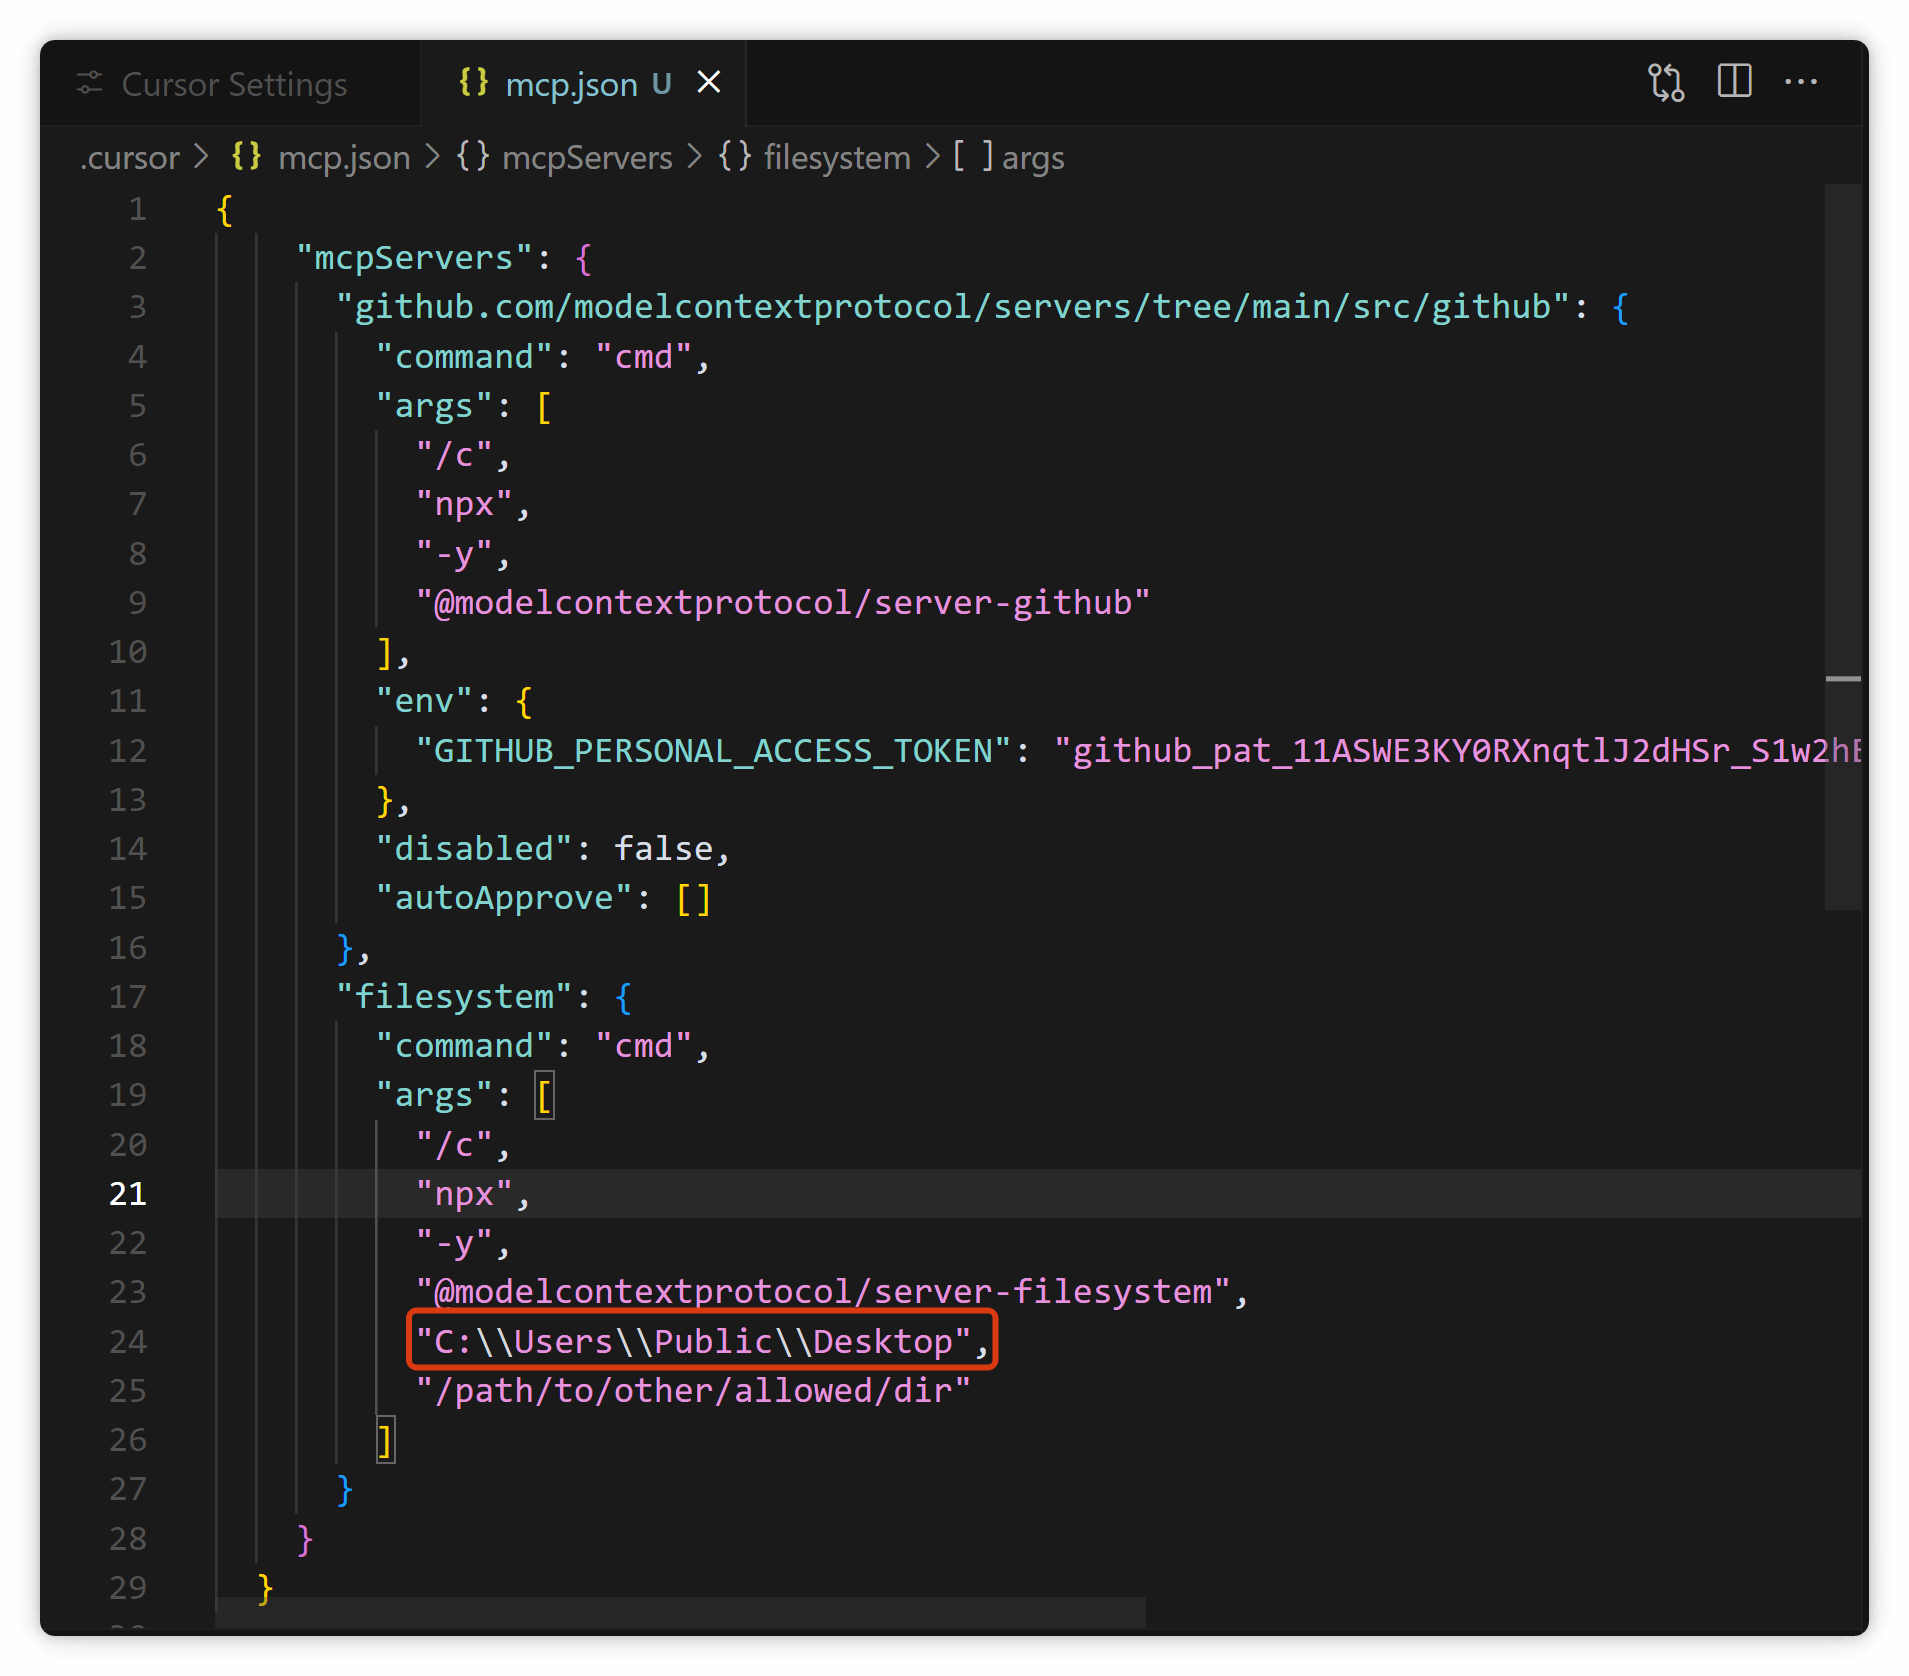1909x1676 pixels.
Task: Select the mcp.json editor tab
Action: tap(584, 83)
